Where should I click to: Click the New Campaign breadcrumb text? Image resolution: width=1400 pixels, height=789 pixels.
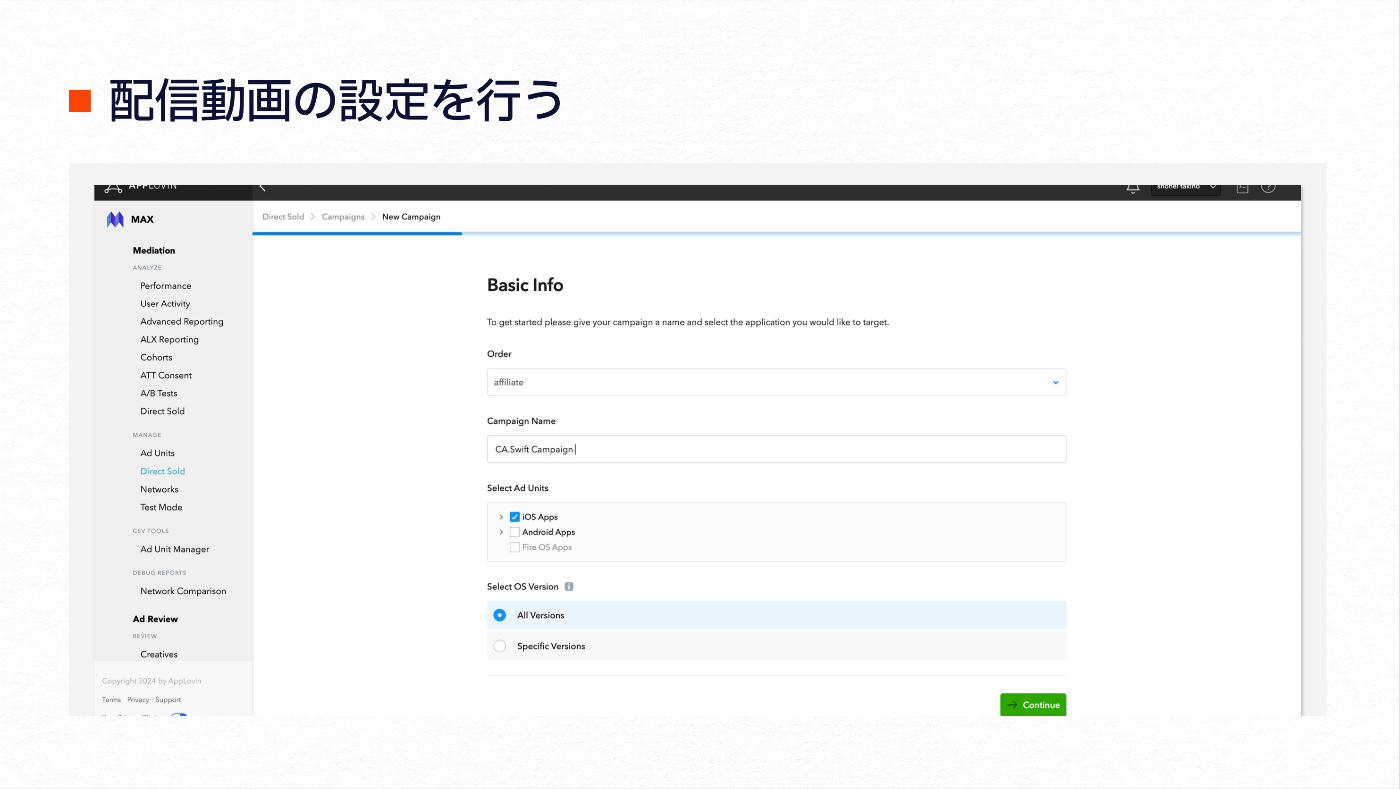pyautogui.click(x=411, y=217)
